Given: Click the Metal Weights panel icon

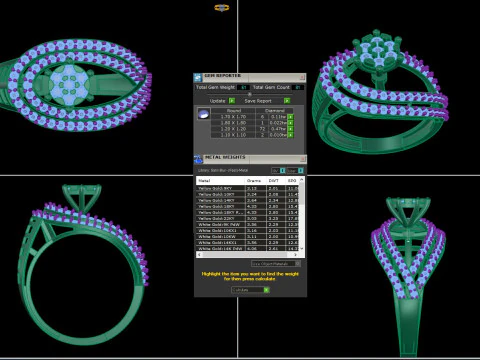Looking at the screenshot, I should tap(198, 159).
